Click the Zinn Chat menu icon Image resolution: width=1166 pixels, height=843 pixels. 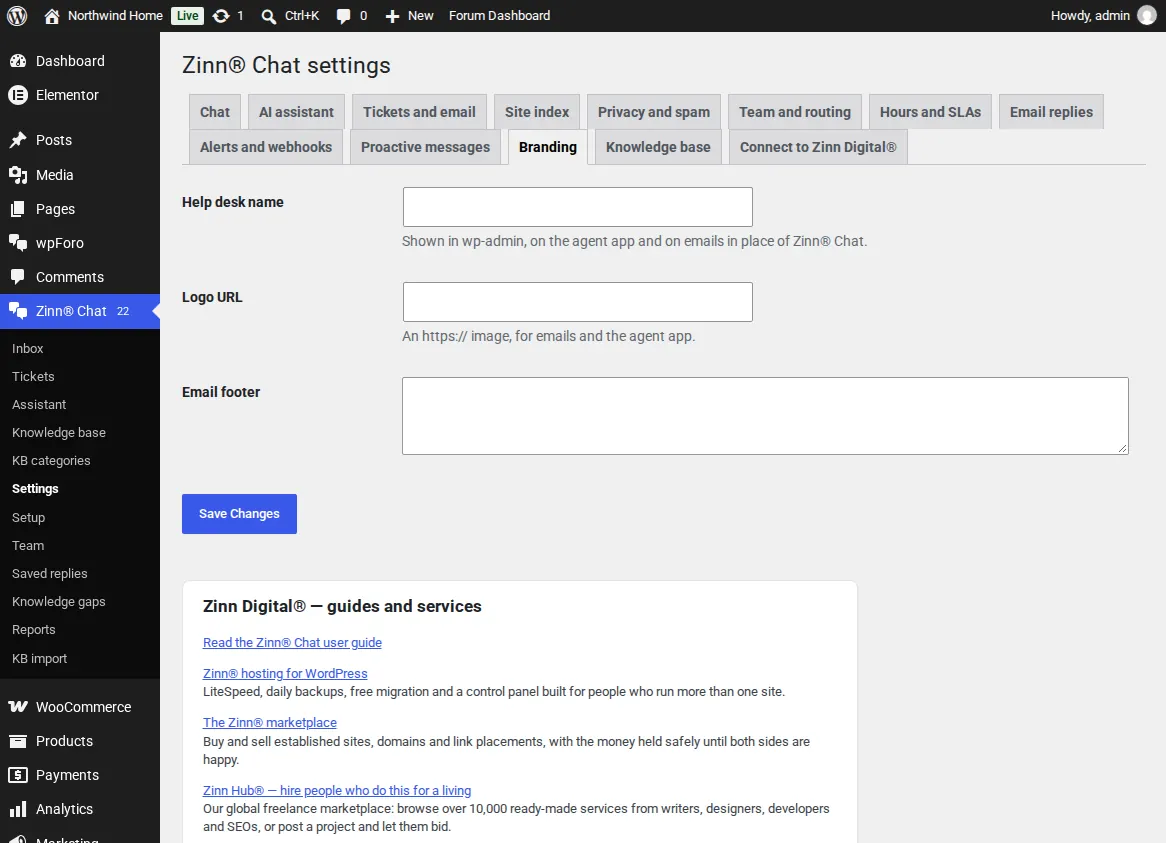(x=18, y=311)
